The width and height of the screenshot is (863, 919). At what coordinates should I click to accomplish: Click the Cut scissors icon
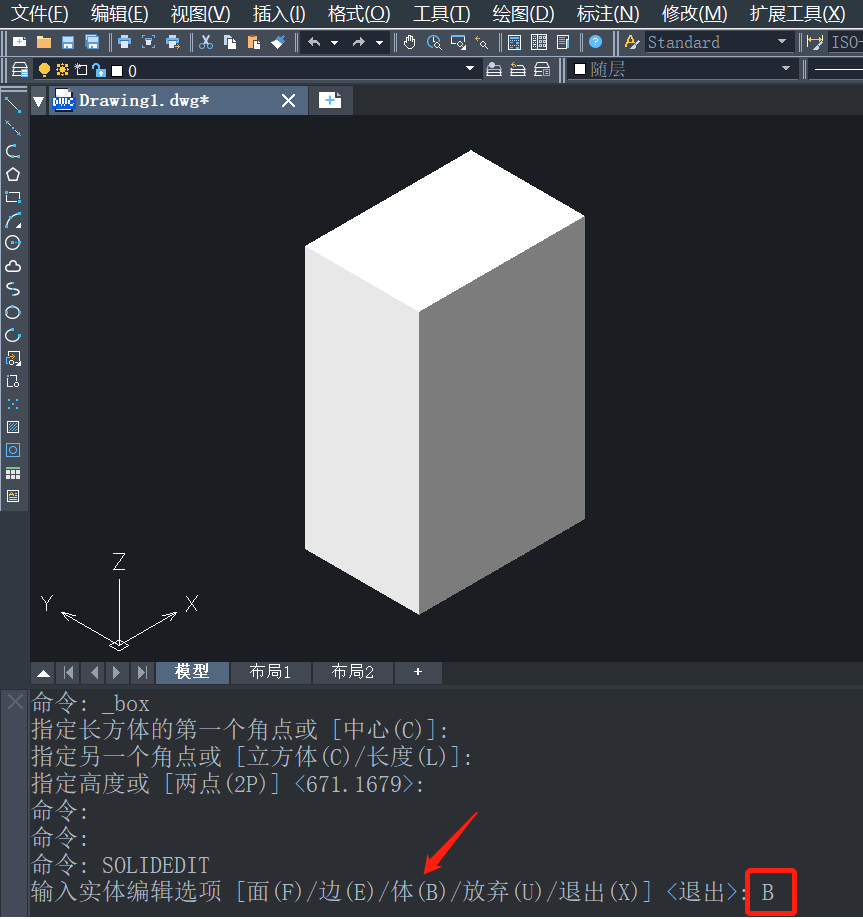205,42
